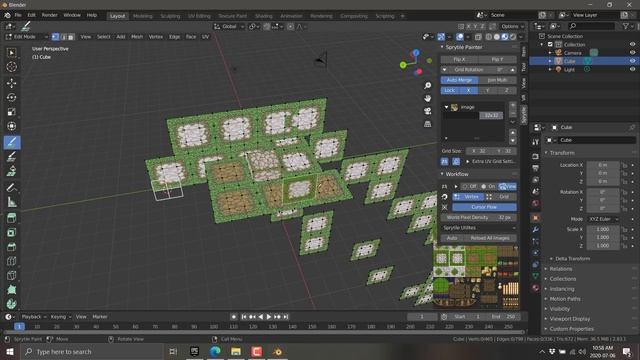Viewport: 640px width, 360px height.
Task: Expand the Relations panel
Action: point(546,269)
